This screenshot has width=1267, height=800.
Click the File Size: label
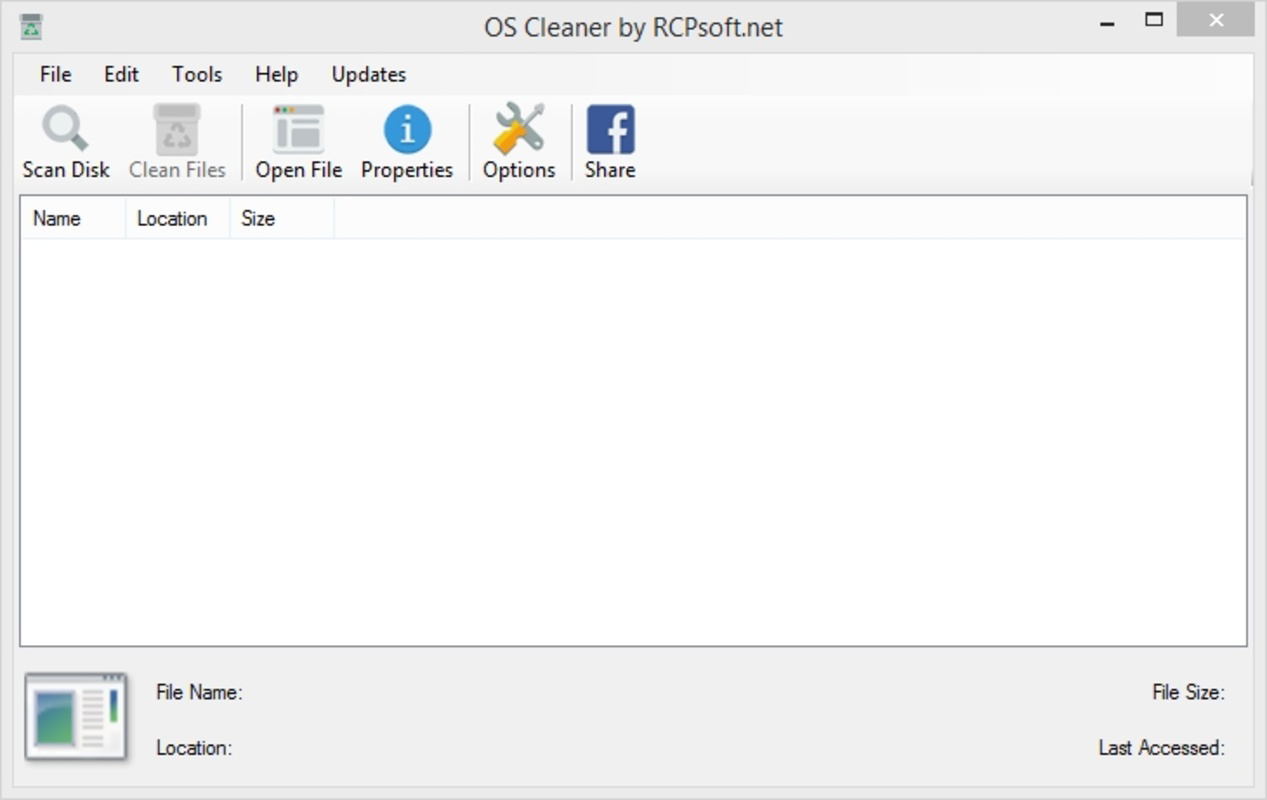coord(1188,692)
